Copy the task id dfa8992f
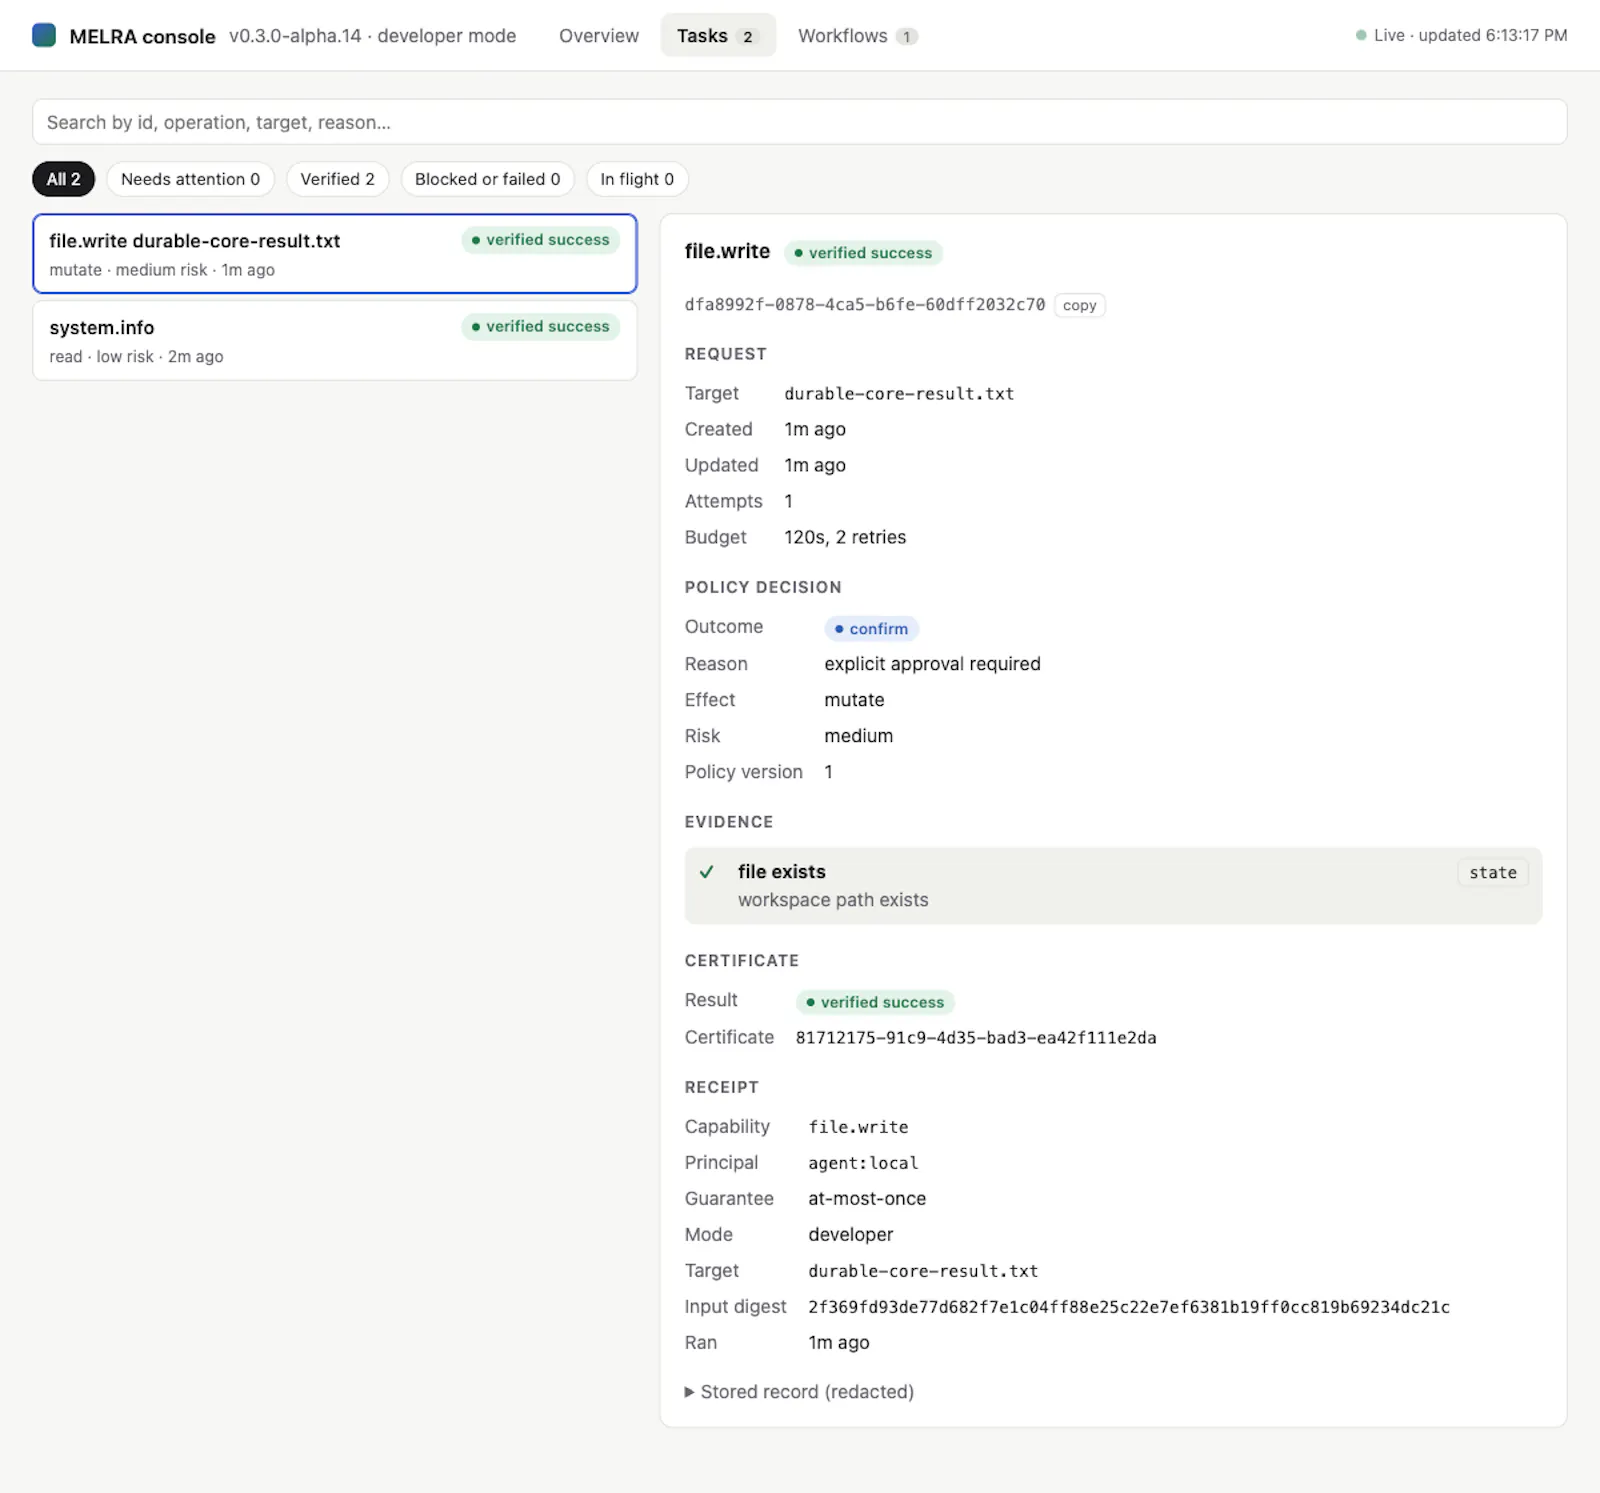This screenshot has height=1493, width=1600. (1079, 305)
